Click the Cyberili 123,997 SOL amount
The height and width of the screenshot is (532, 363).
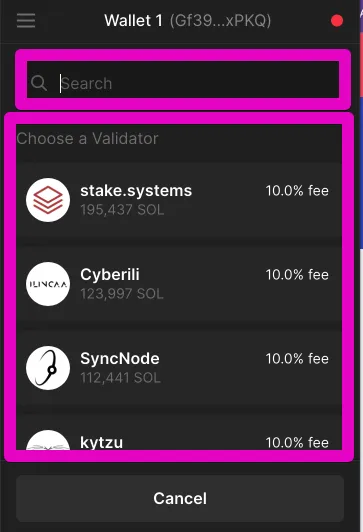tap(122, 293)
